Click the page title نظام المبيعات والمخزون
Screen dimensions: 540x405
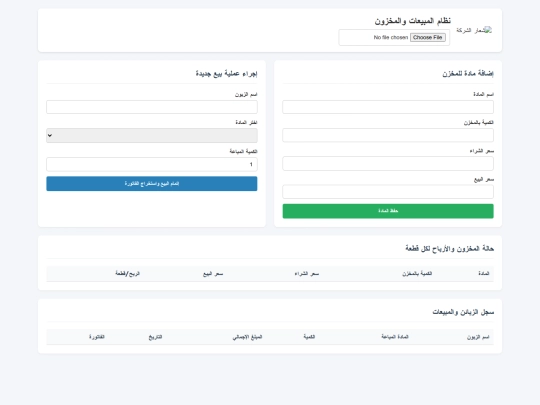(413, 21)
